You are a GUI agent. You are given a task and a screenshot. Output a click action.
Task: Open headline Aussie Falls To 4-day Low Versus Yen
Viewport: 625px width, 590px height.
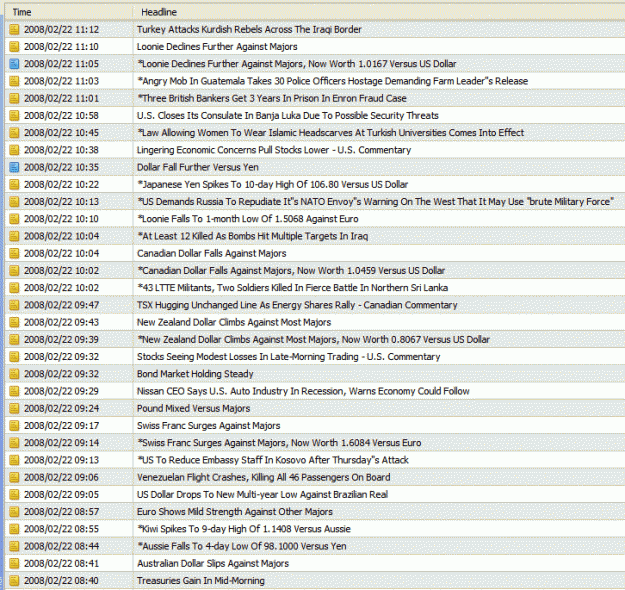point(242,547)
